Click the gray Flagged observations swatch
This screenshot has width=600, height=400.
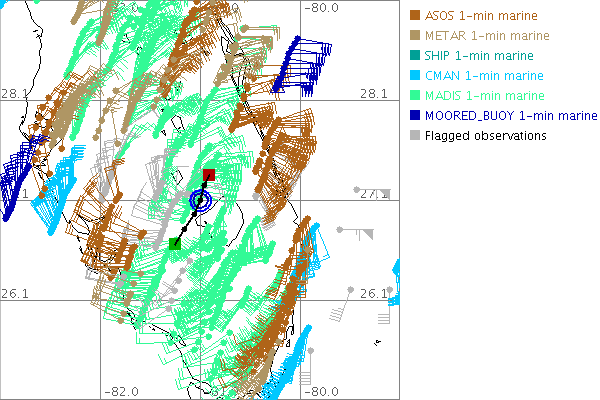click(415, 136)
